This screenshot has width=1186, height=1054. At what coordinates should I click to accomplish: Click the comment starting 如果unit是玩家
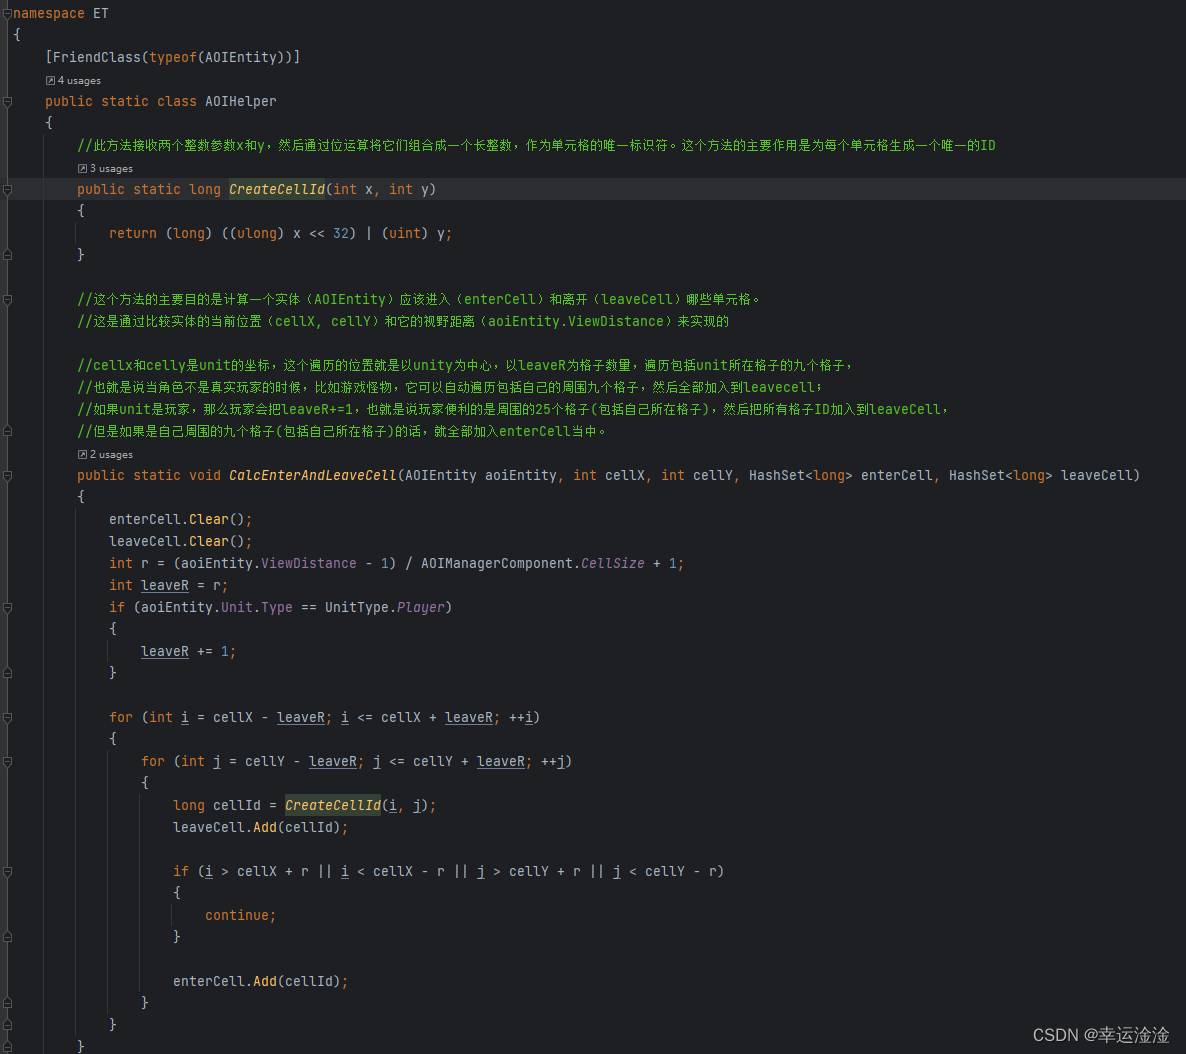pos(512,409)
